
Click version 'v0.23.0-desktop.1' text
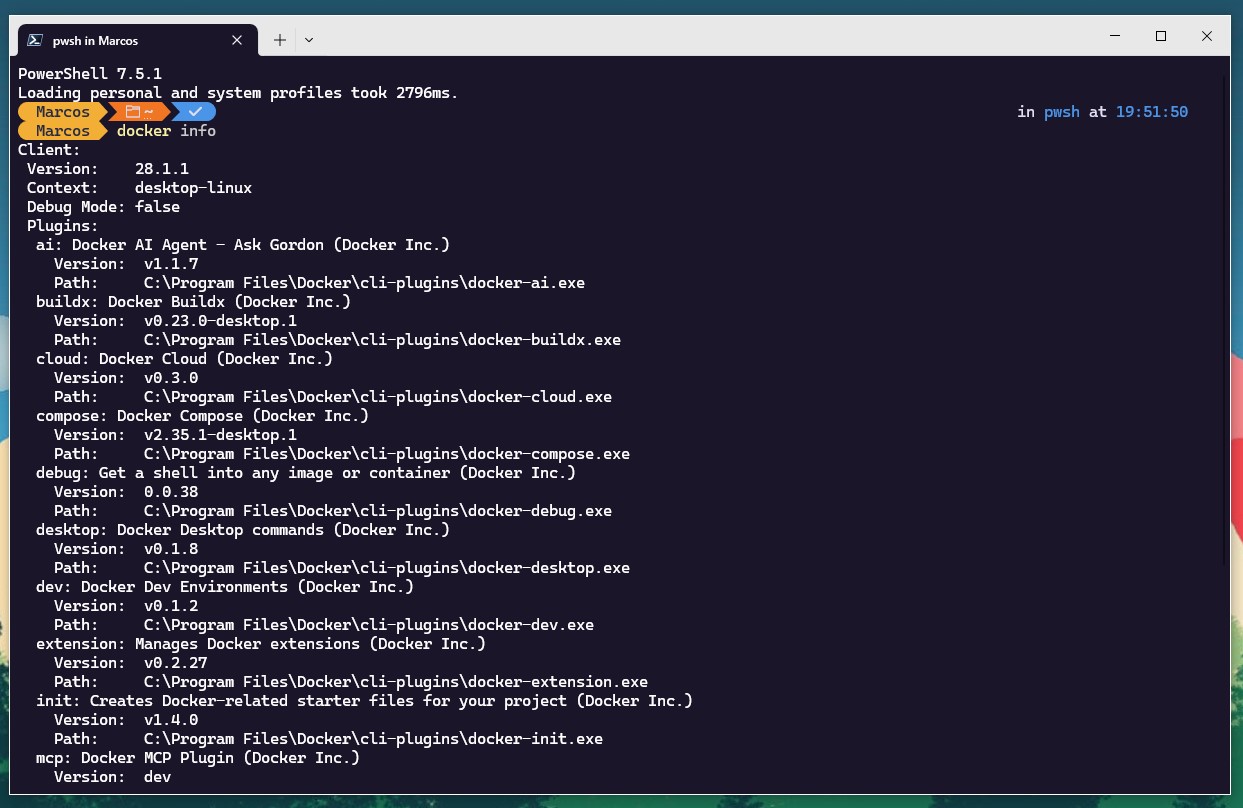pos(220,321)
